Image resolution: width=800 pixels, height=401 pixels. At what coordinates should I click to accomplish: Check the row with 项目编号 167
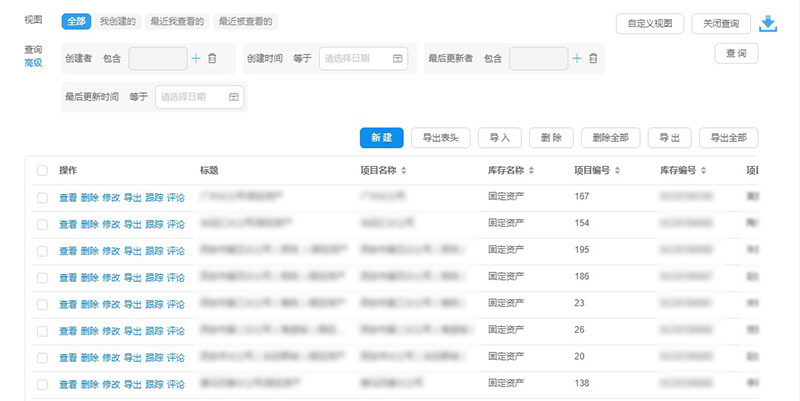tap(42, 197)
